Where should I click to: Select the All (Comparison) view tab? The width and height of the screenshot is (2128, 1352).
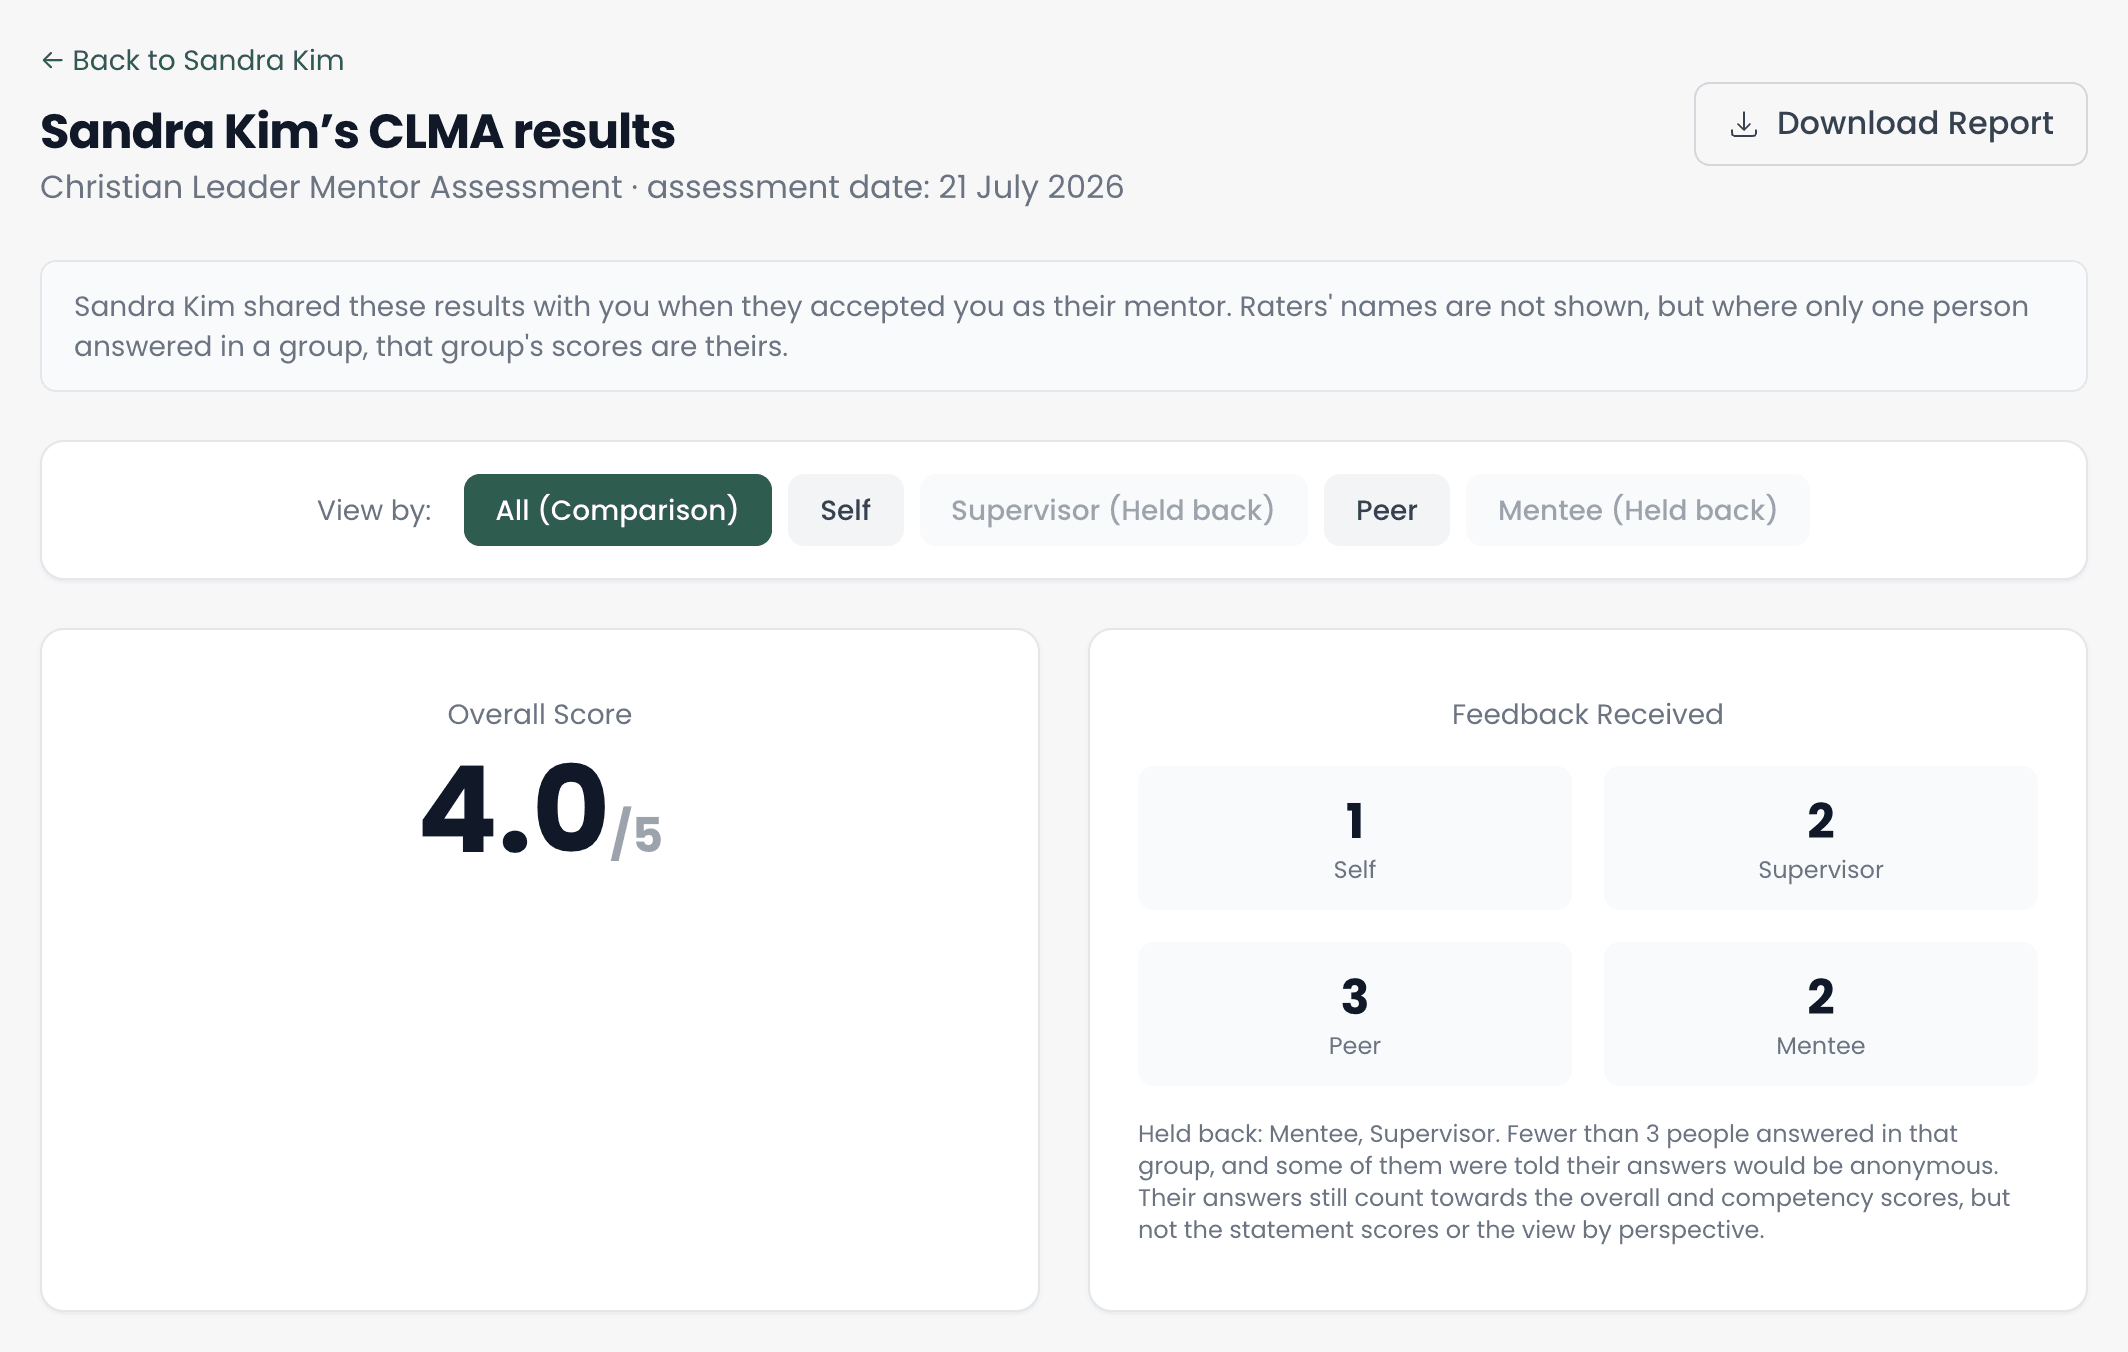pyautogui.click(x=617, y=510)
